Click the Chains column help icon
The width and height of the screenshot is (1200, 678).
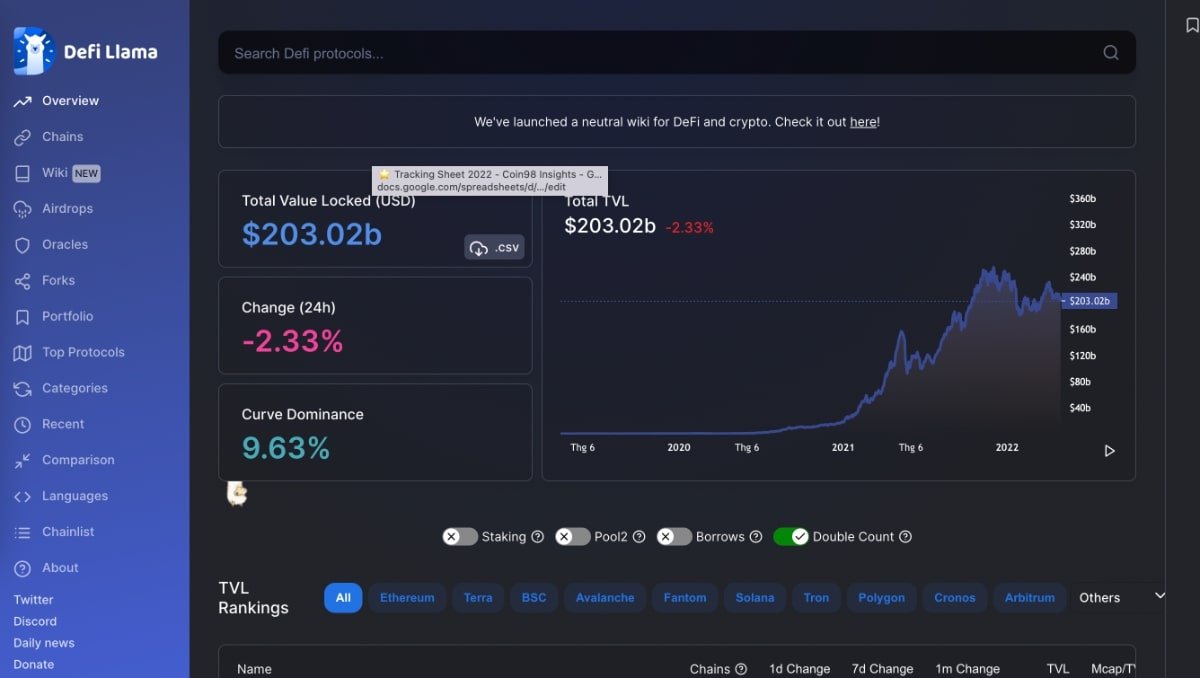[741, 669]
